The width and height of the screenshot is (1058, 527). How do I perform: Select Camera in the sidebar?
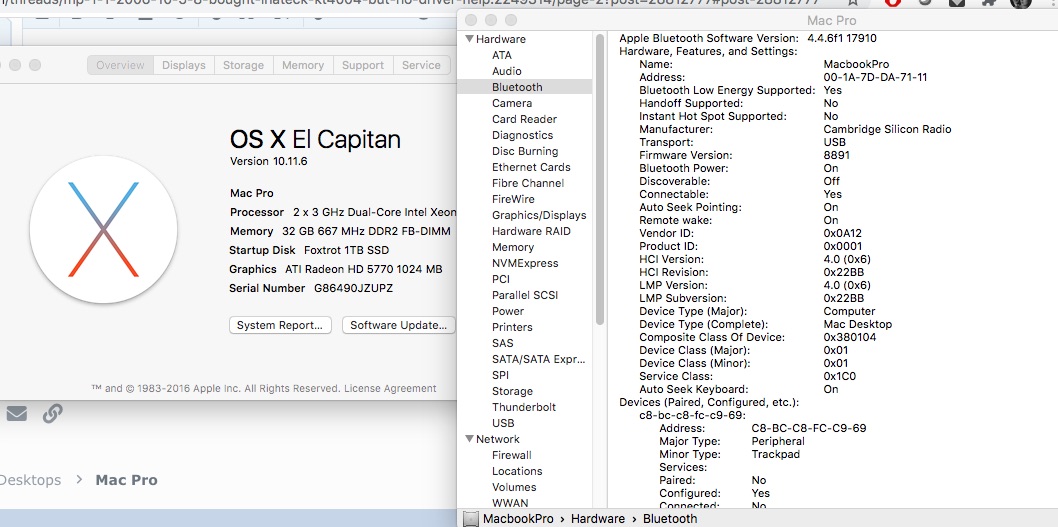click(511, 103)
